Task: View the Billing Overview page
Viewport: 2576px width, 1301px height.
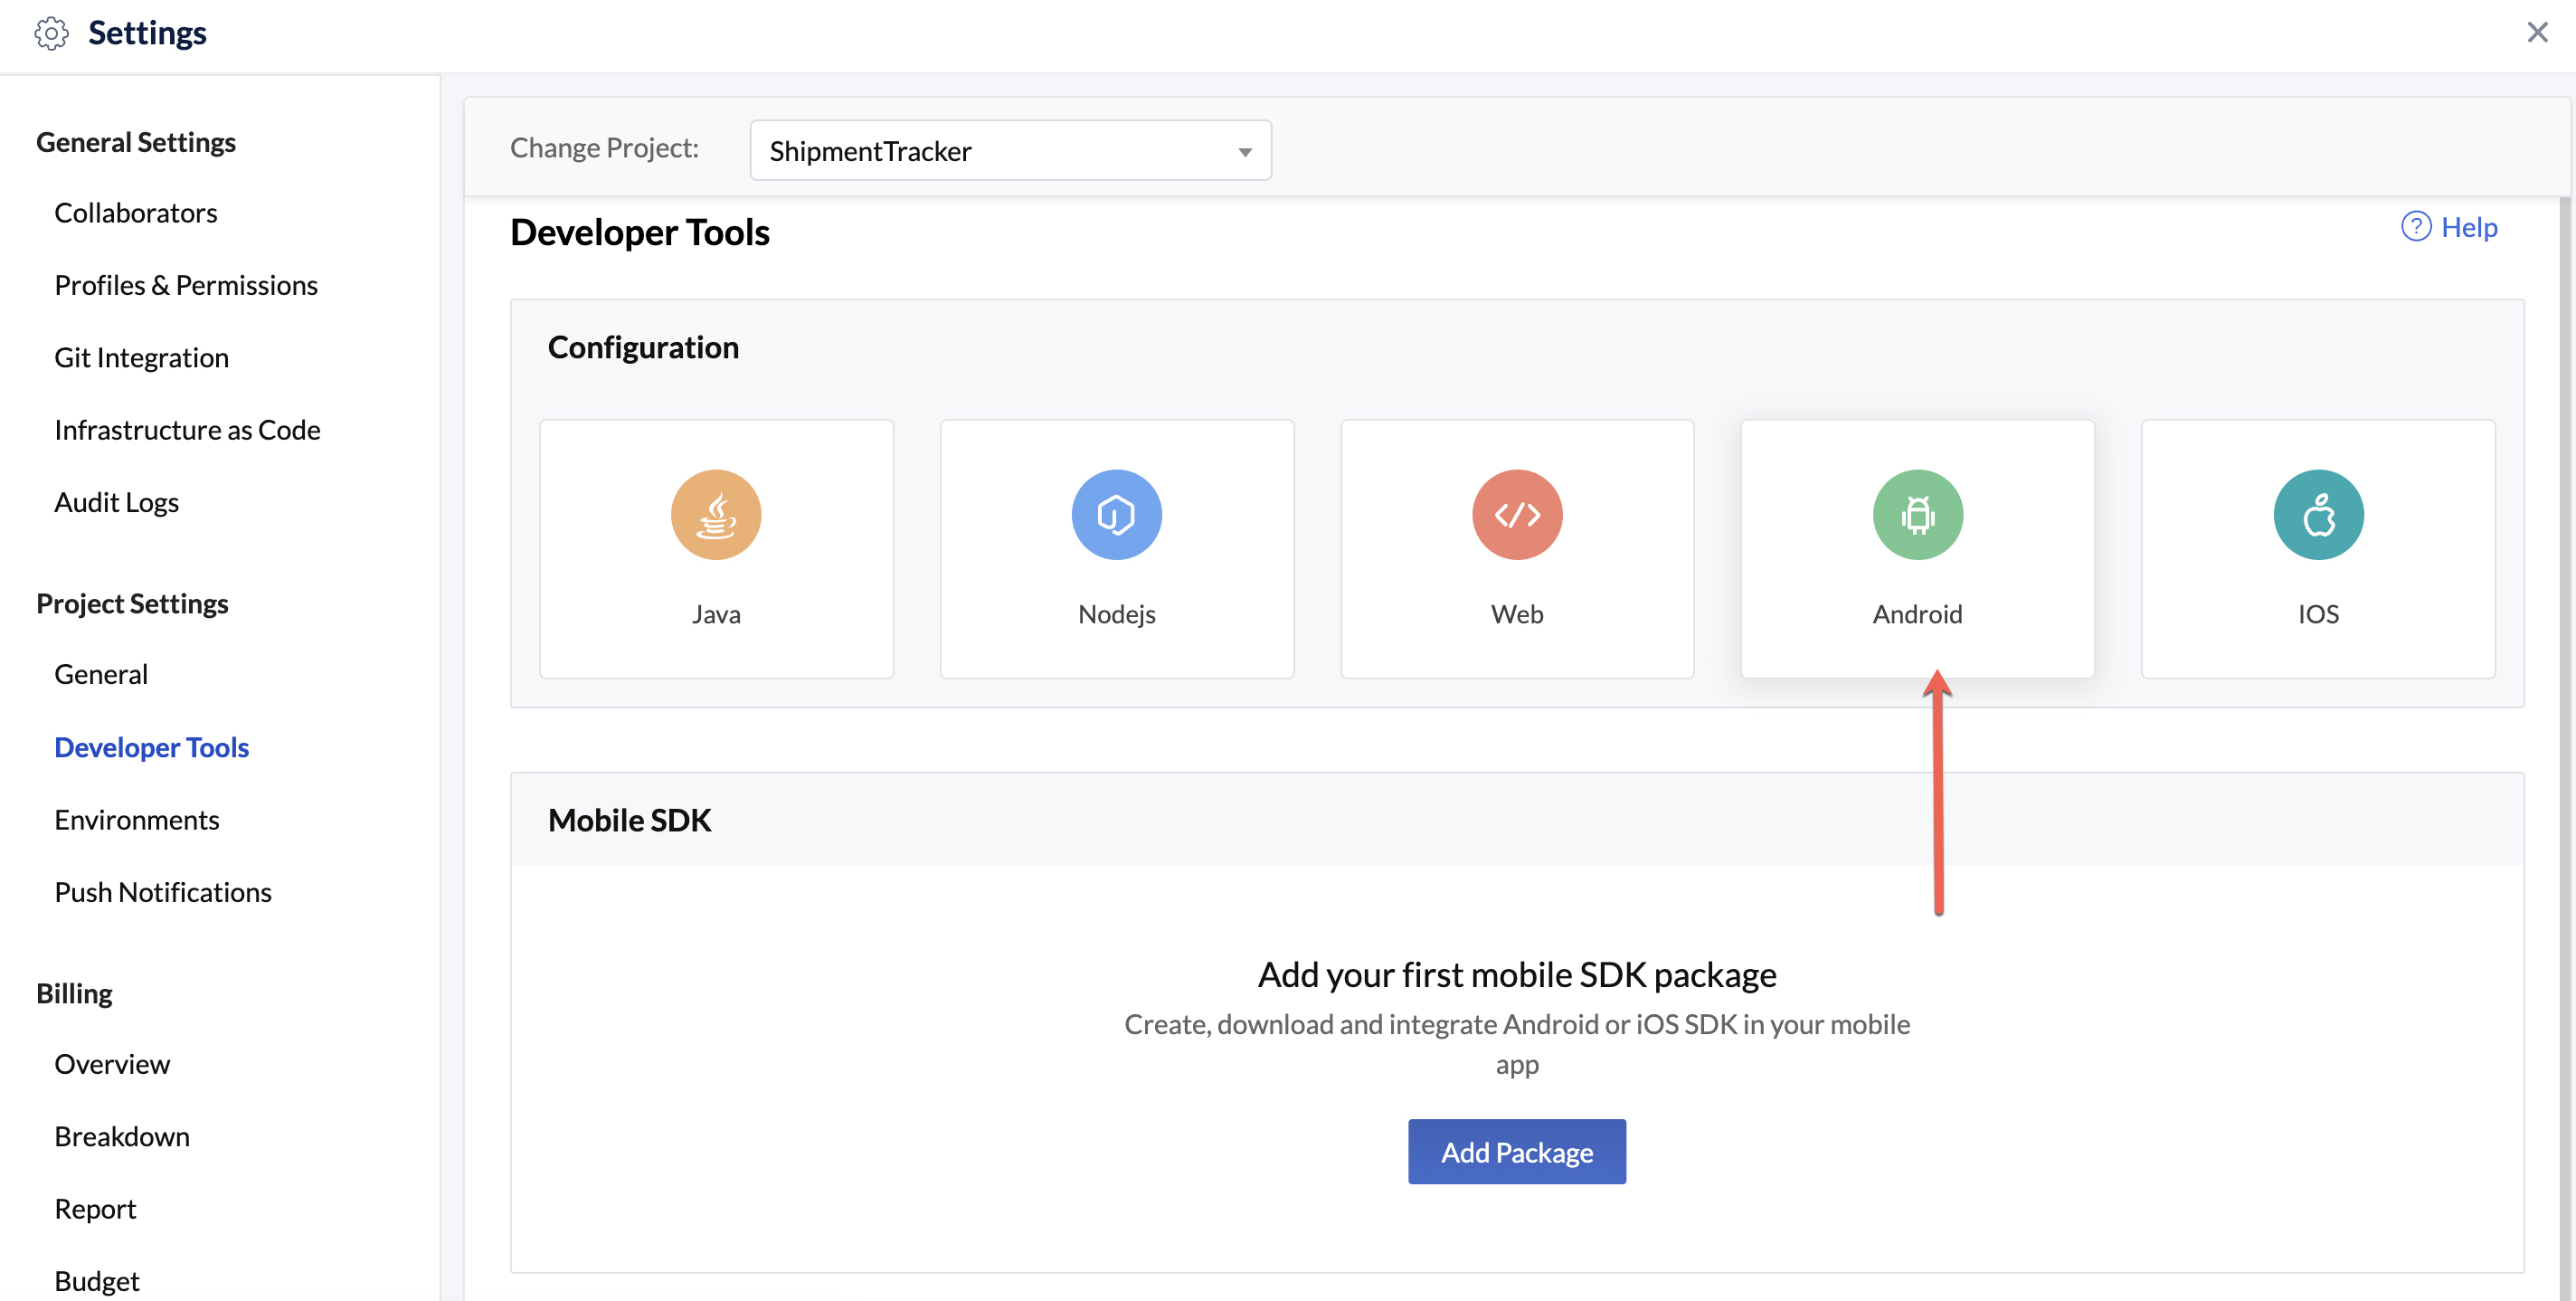Action: [112, 1064]
